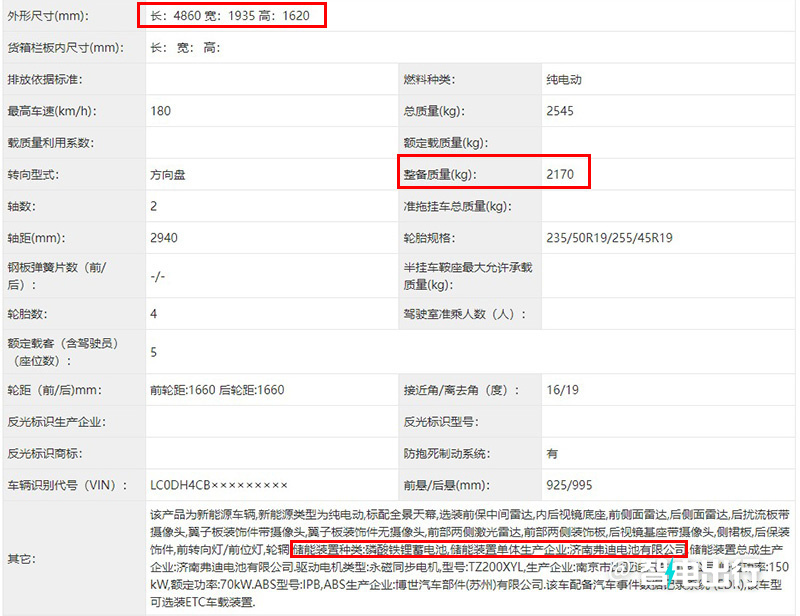Click the value 前轮距:1660 后轮距:1660
800x616 pixels.
(x=217, y=390)
